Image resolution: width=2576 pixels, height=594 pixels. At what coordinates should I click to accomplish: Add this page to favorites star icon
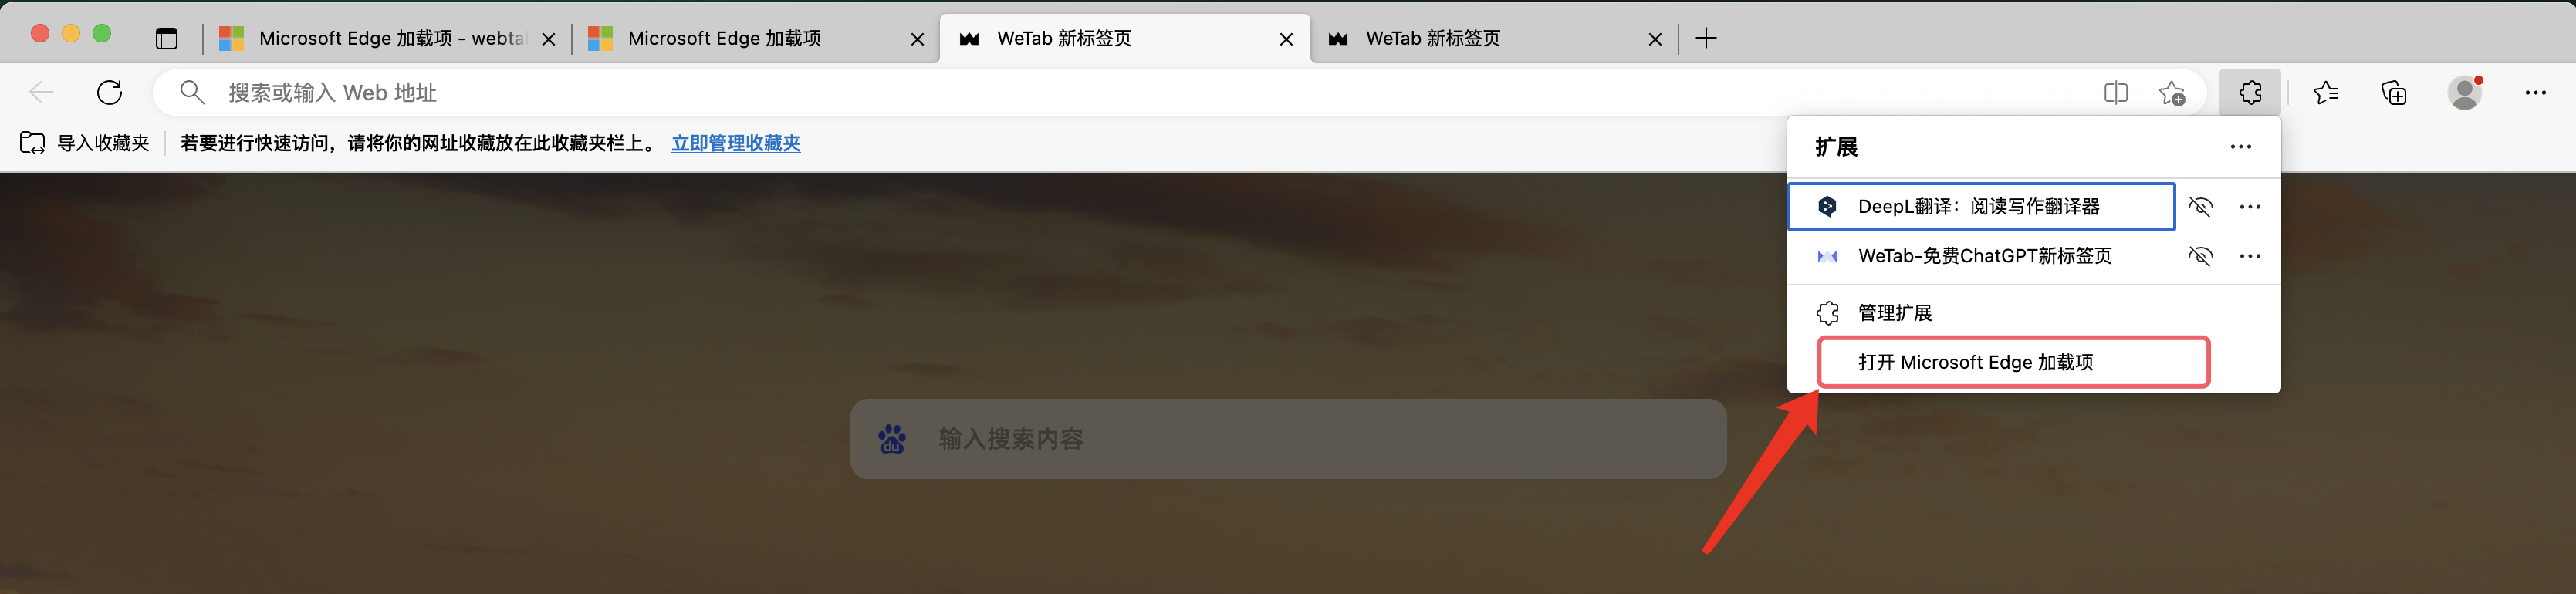point(2172,93)
